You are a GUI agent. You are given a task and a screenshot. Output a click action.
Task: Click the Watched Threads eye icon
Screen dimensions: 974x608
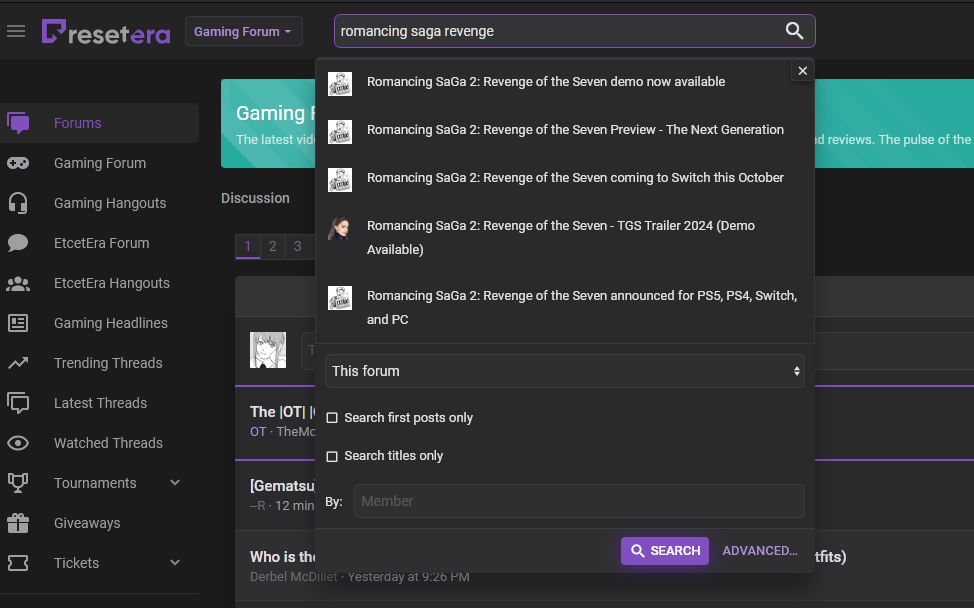pyautogui.click(x=18, y=443)
